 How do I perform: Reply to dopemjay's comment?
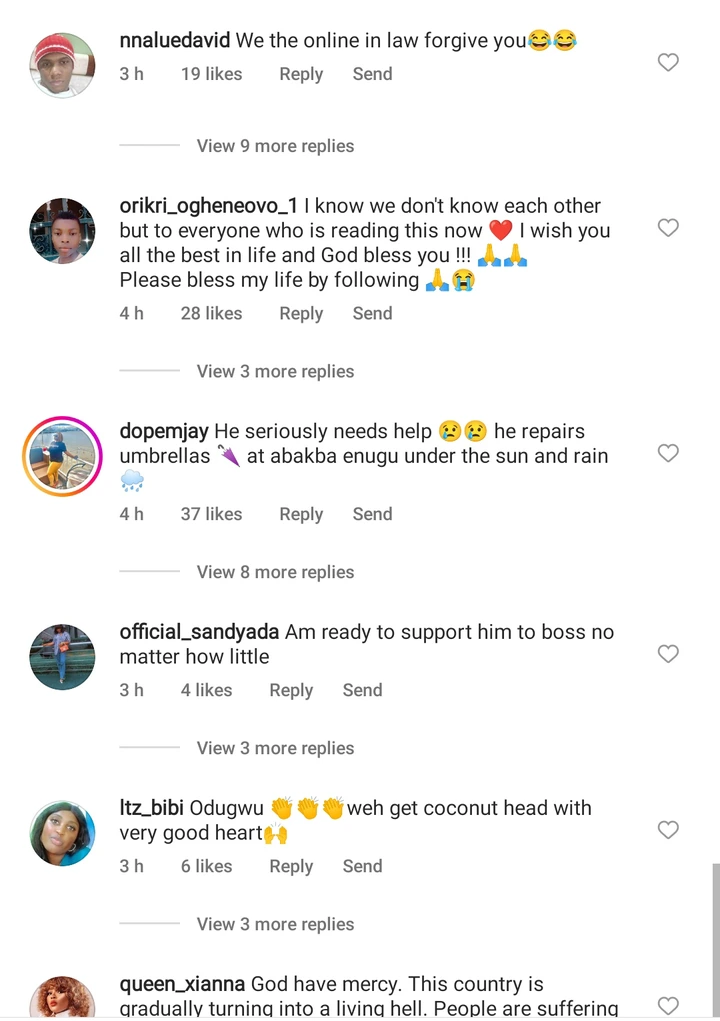[301, 514]
